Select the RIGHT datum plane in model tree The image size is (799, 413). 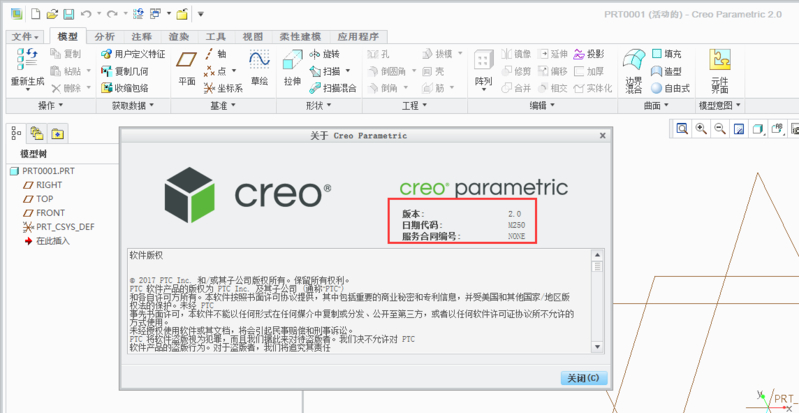coord(43,185)
